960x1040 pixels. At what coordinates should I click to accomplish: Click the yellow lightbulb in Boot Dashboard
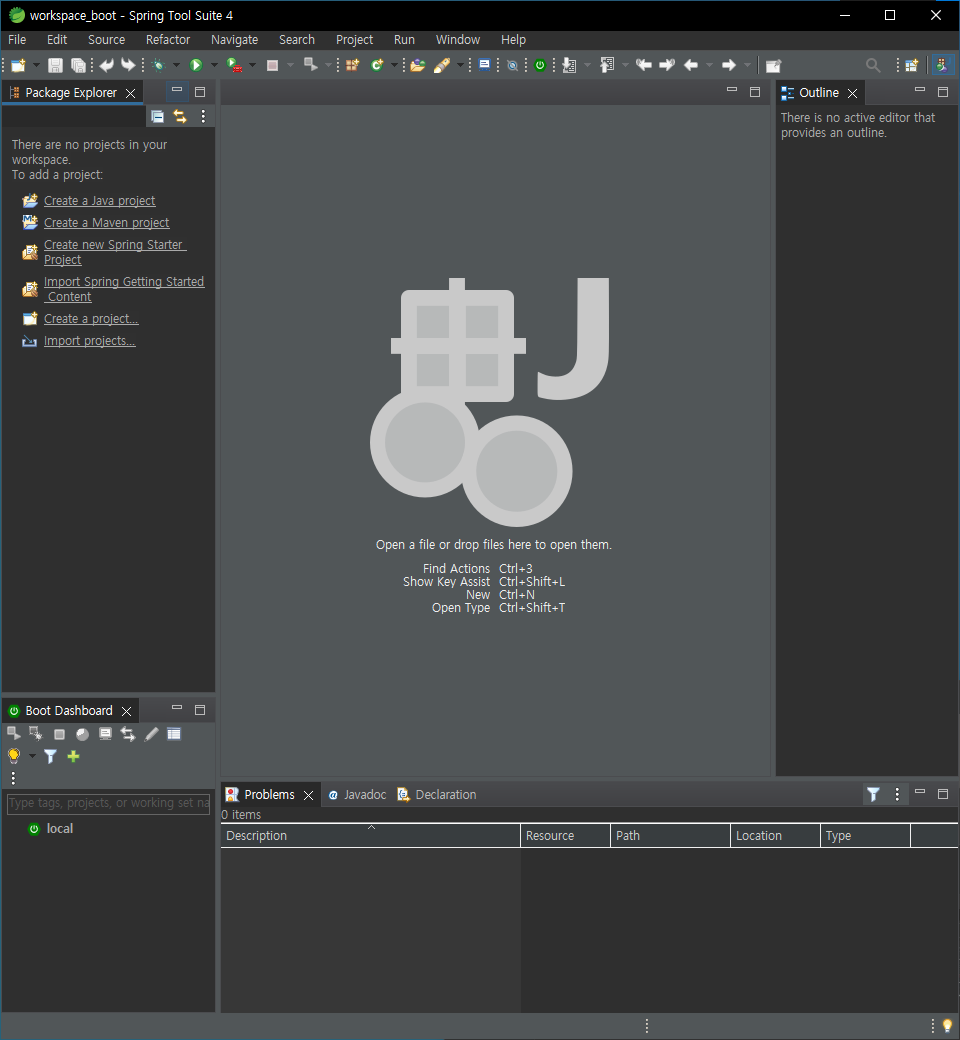(13, 756)
